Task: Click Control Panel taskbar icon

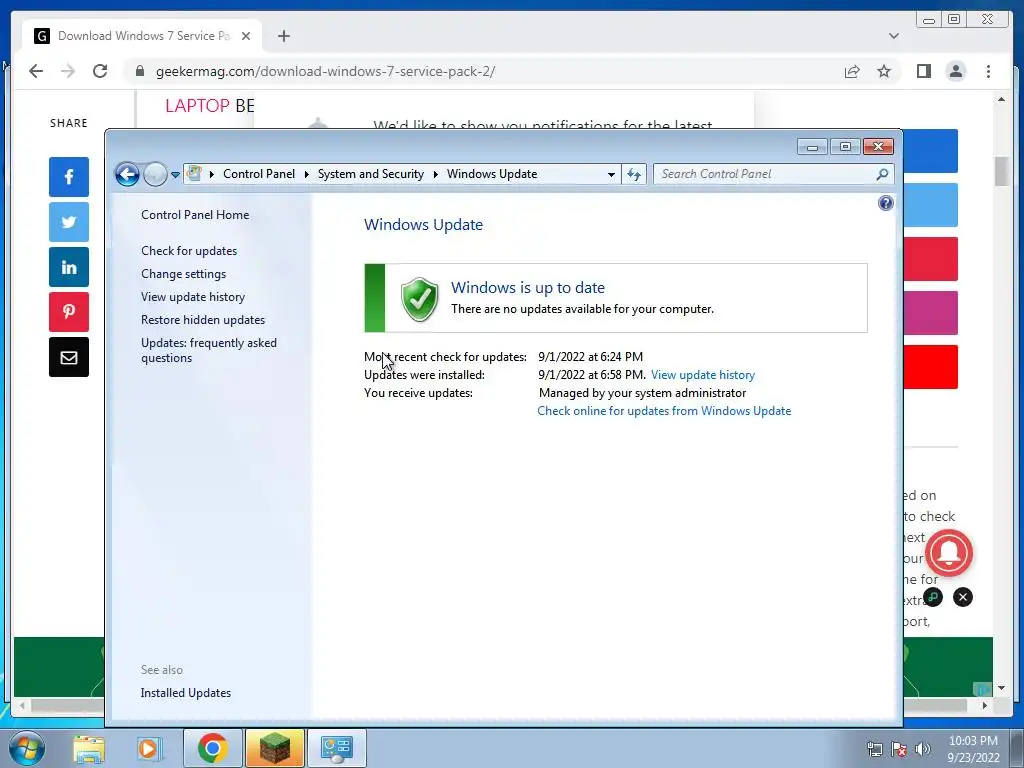Action: 336,748
